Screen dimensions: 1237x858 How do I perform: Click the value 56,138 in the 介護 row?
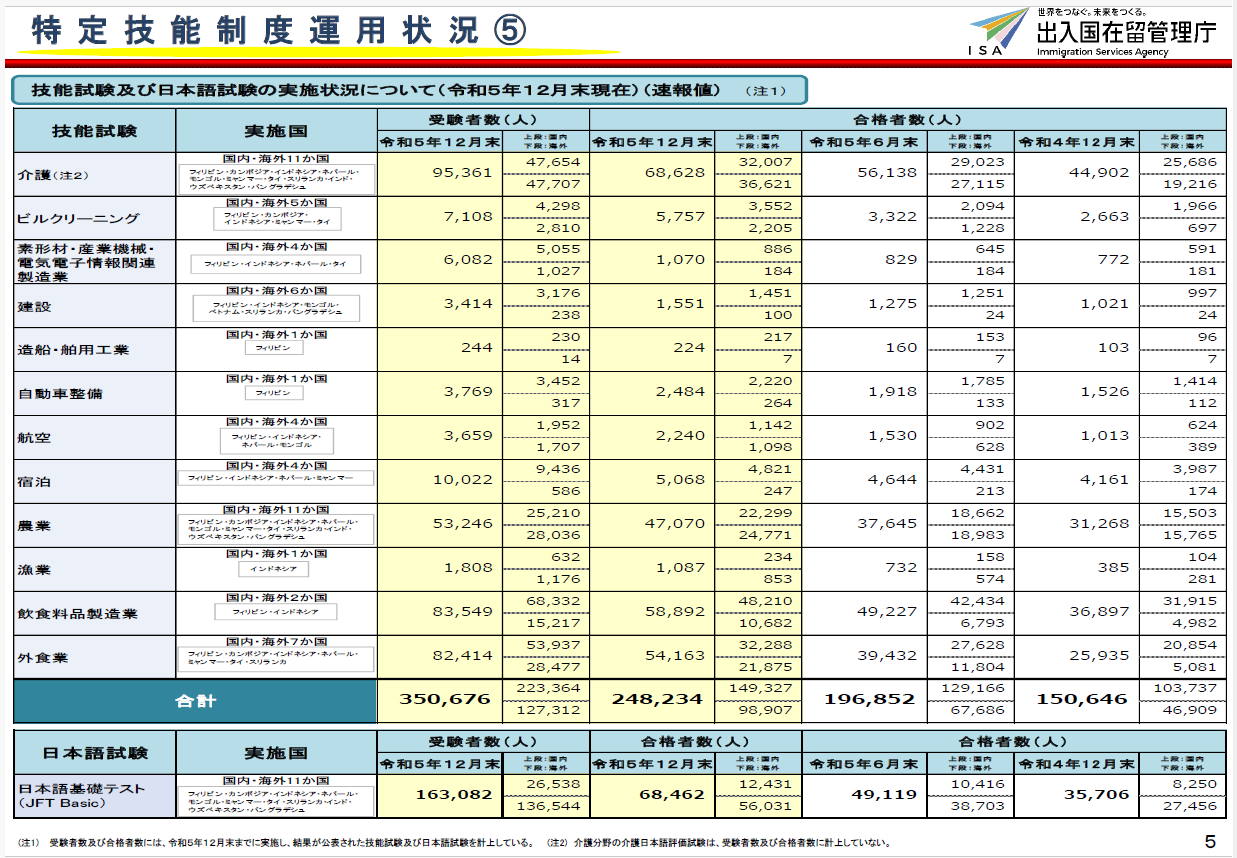[x=885, y=172]
